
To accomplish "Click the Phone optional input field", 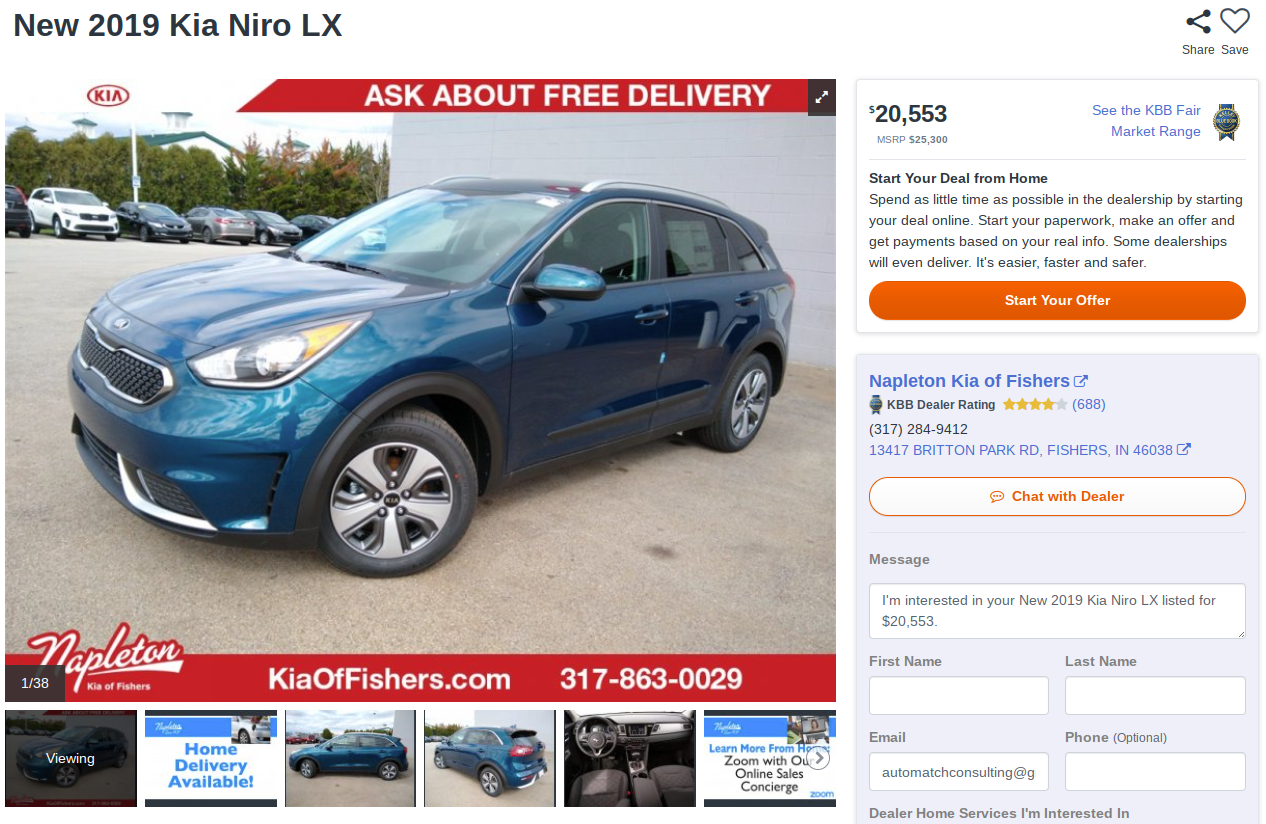I will (1155, 772).
